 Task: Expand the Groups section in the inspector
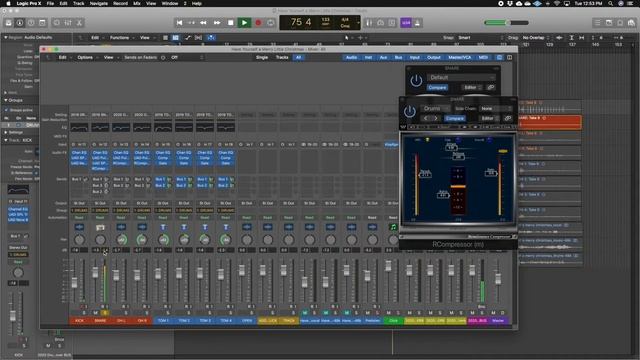click(6, 100)
